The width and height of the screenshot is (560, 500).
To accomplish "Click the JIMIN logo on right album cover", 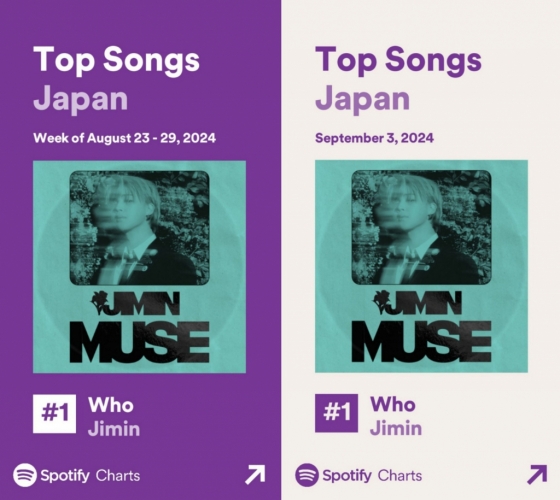I will coord(417,303).
